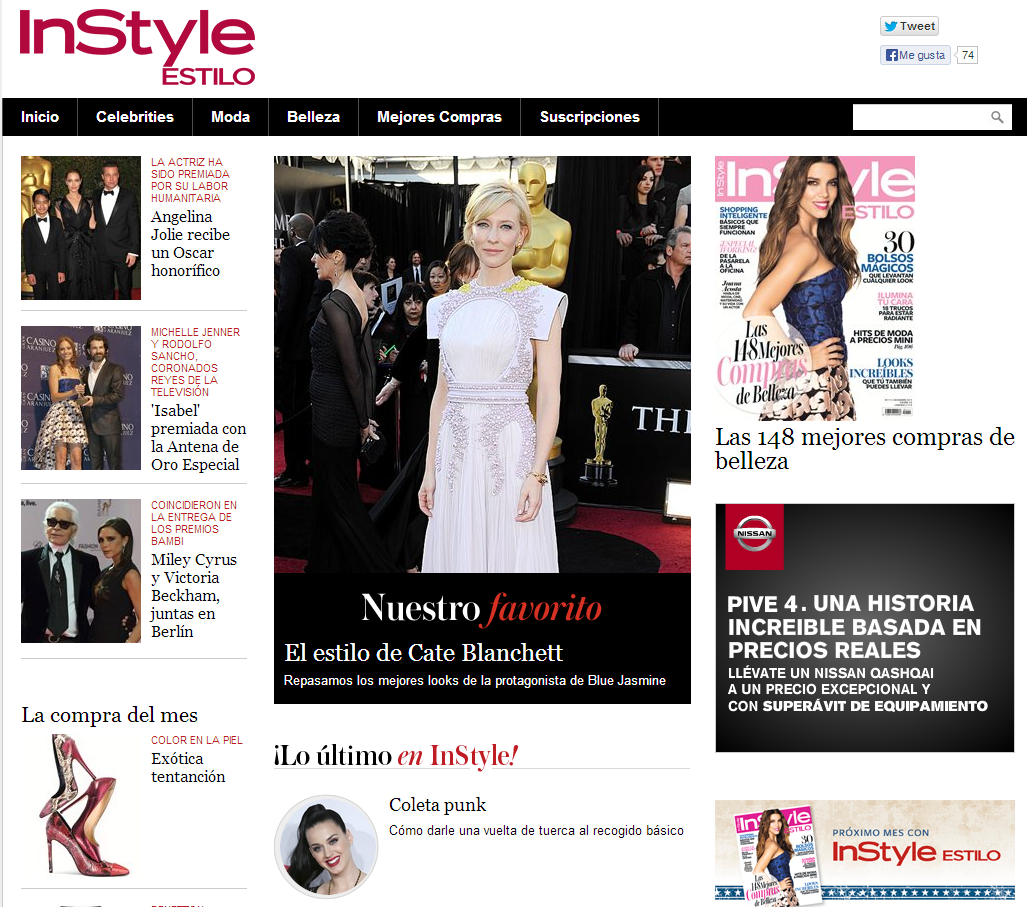Image resolution: width=1027 pixels, height=907 pixels.
Task: Open the Katy Perry circular thumbnail
Action: (326, 846)
